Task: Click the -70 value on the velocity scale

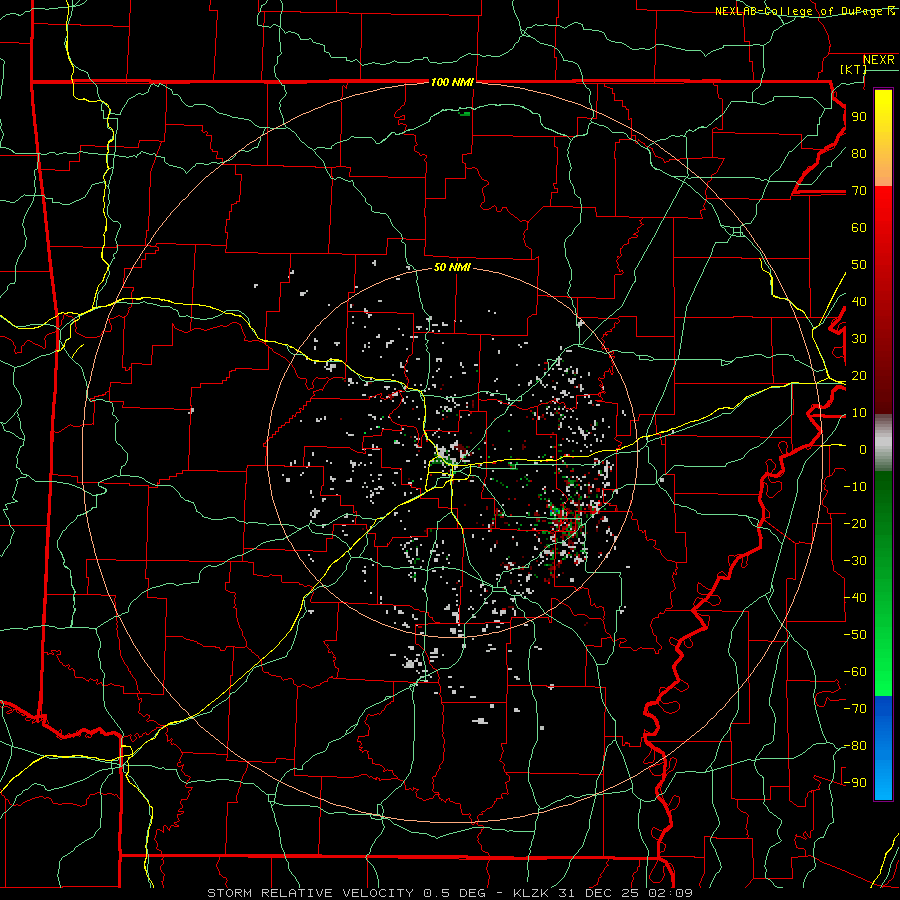Action: [x=855, y=709]
